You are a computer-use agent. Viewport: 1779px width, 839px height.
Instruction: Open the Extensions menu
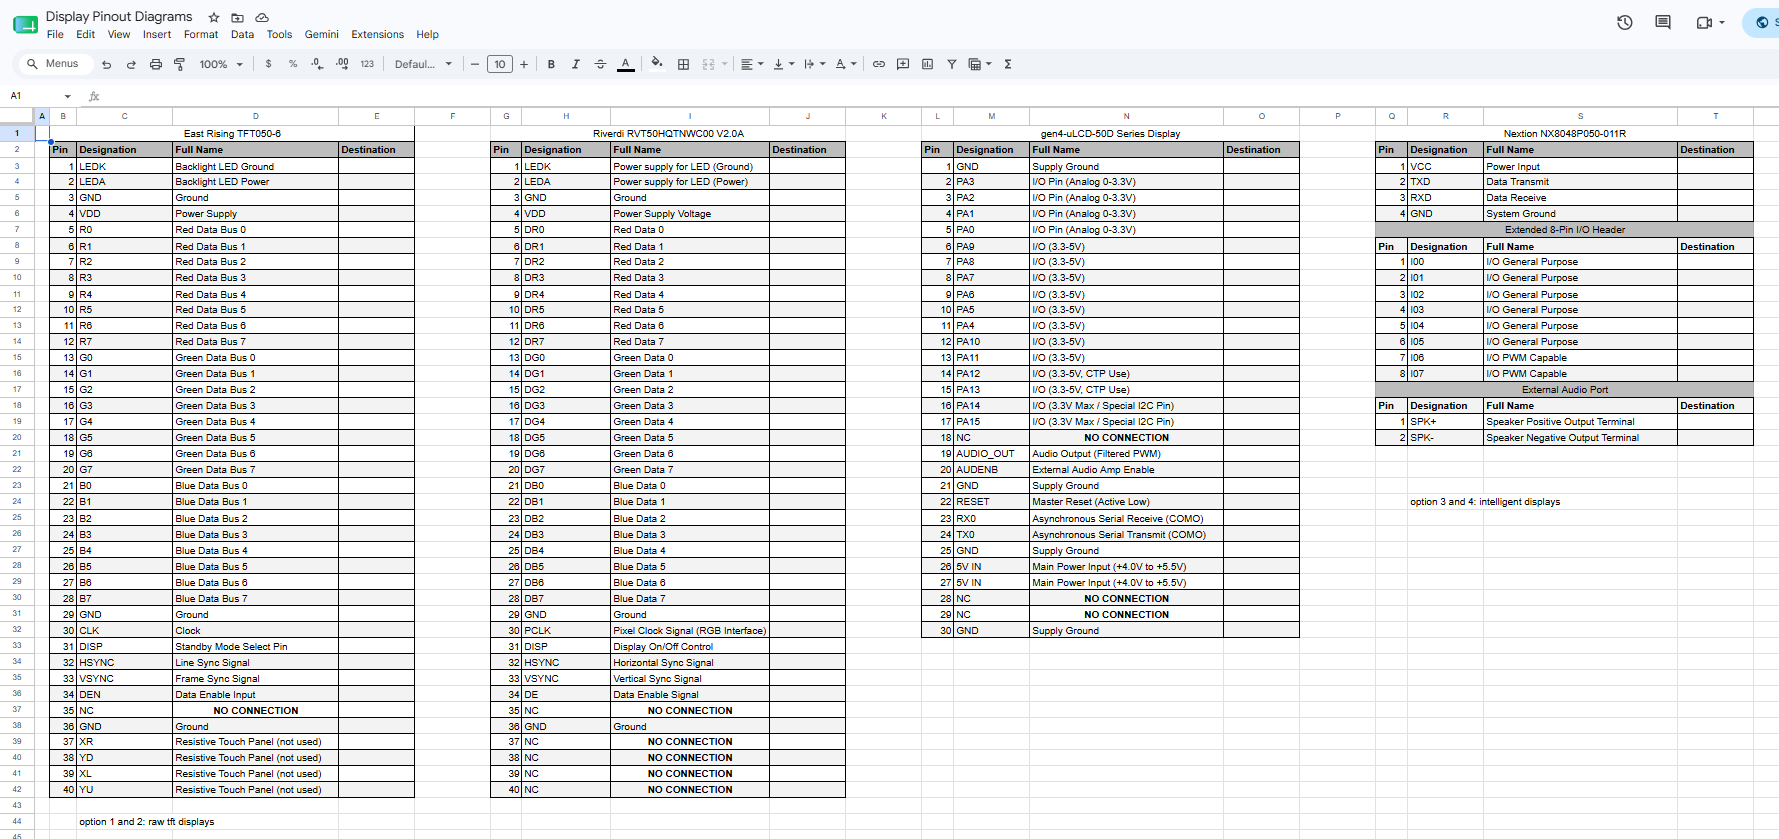[x=378, y=34]
